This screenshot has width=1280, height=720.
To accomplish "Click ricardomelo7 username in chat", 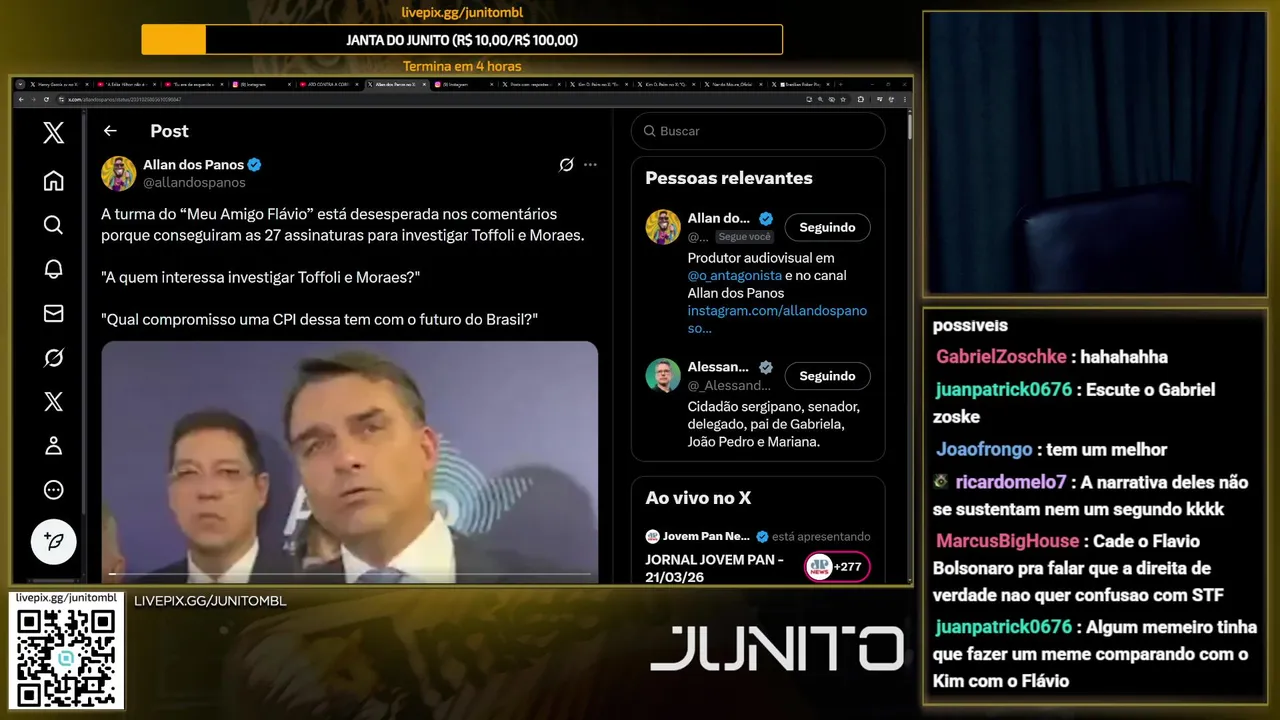I will [1011, 482].
